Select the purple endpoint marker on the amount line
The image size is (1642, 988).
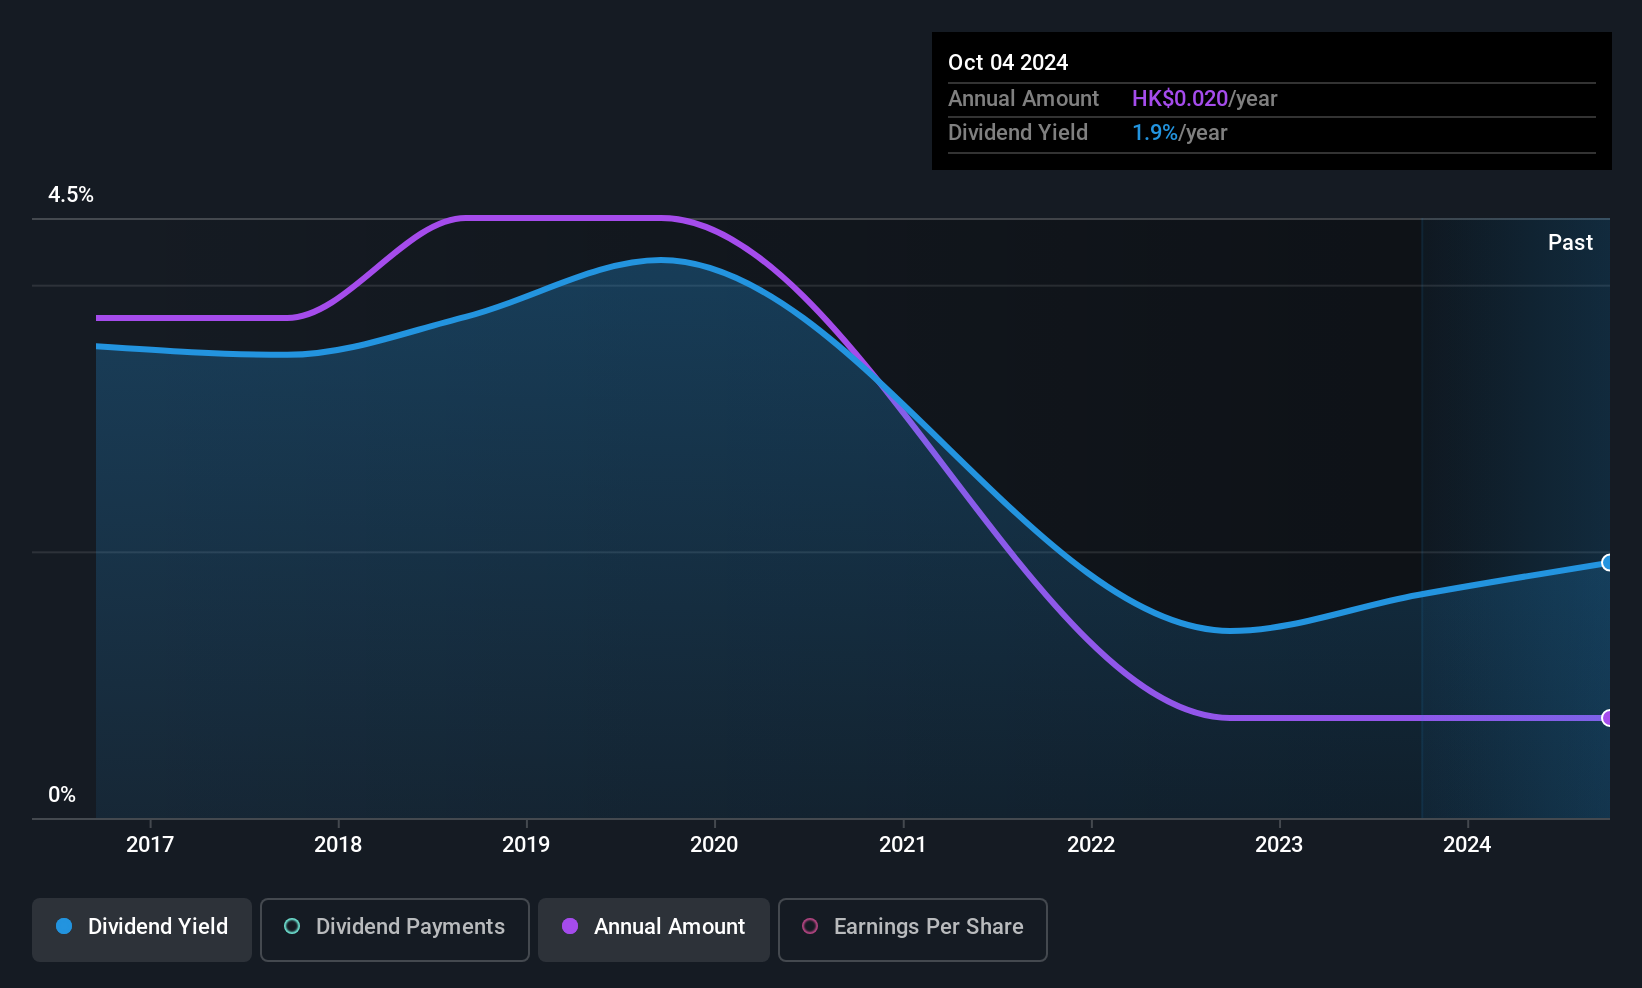click(1608, 718)
